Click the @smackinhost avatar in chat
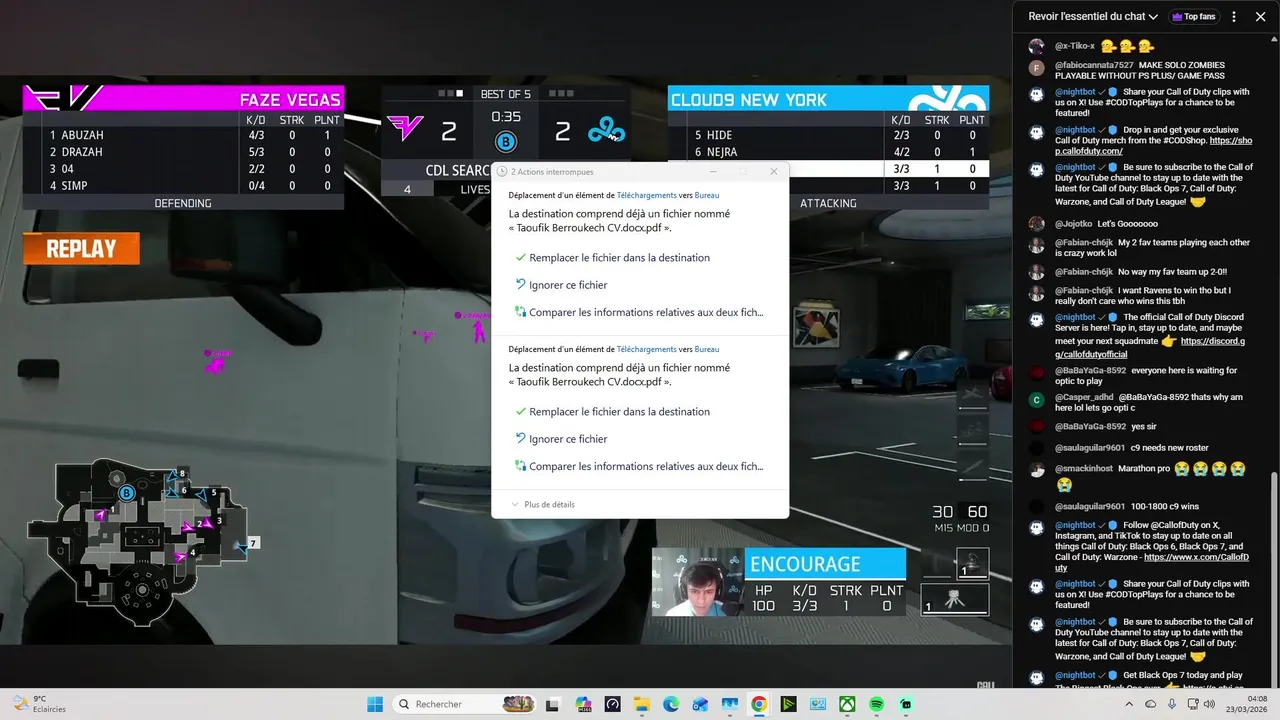This screenshot has width=1280, height=720. coord(1037,470)
